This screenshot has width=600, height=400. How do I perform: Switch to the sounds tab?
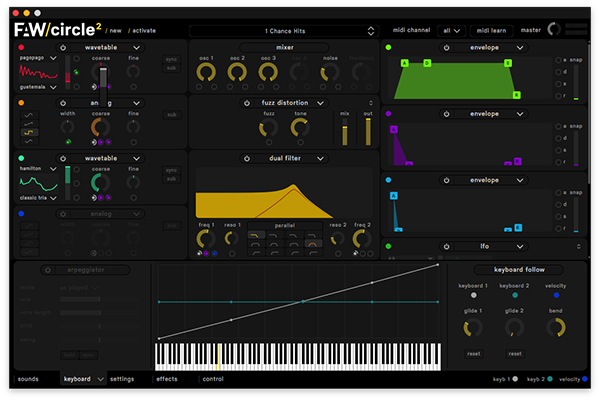[x=28, y=379]
